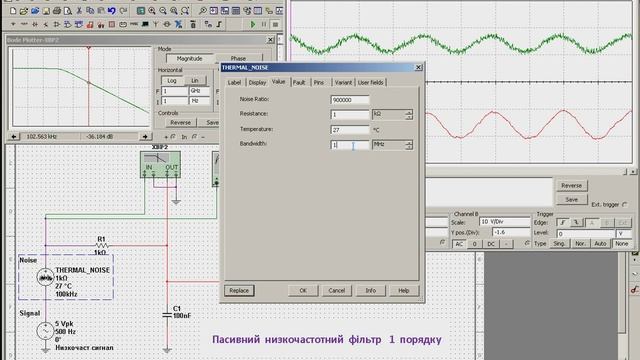Close the THERMAL_NOISE dialog

pyautogui.click(x=418, y=67)
